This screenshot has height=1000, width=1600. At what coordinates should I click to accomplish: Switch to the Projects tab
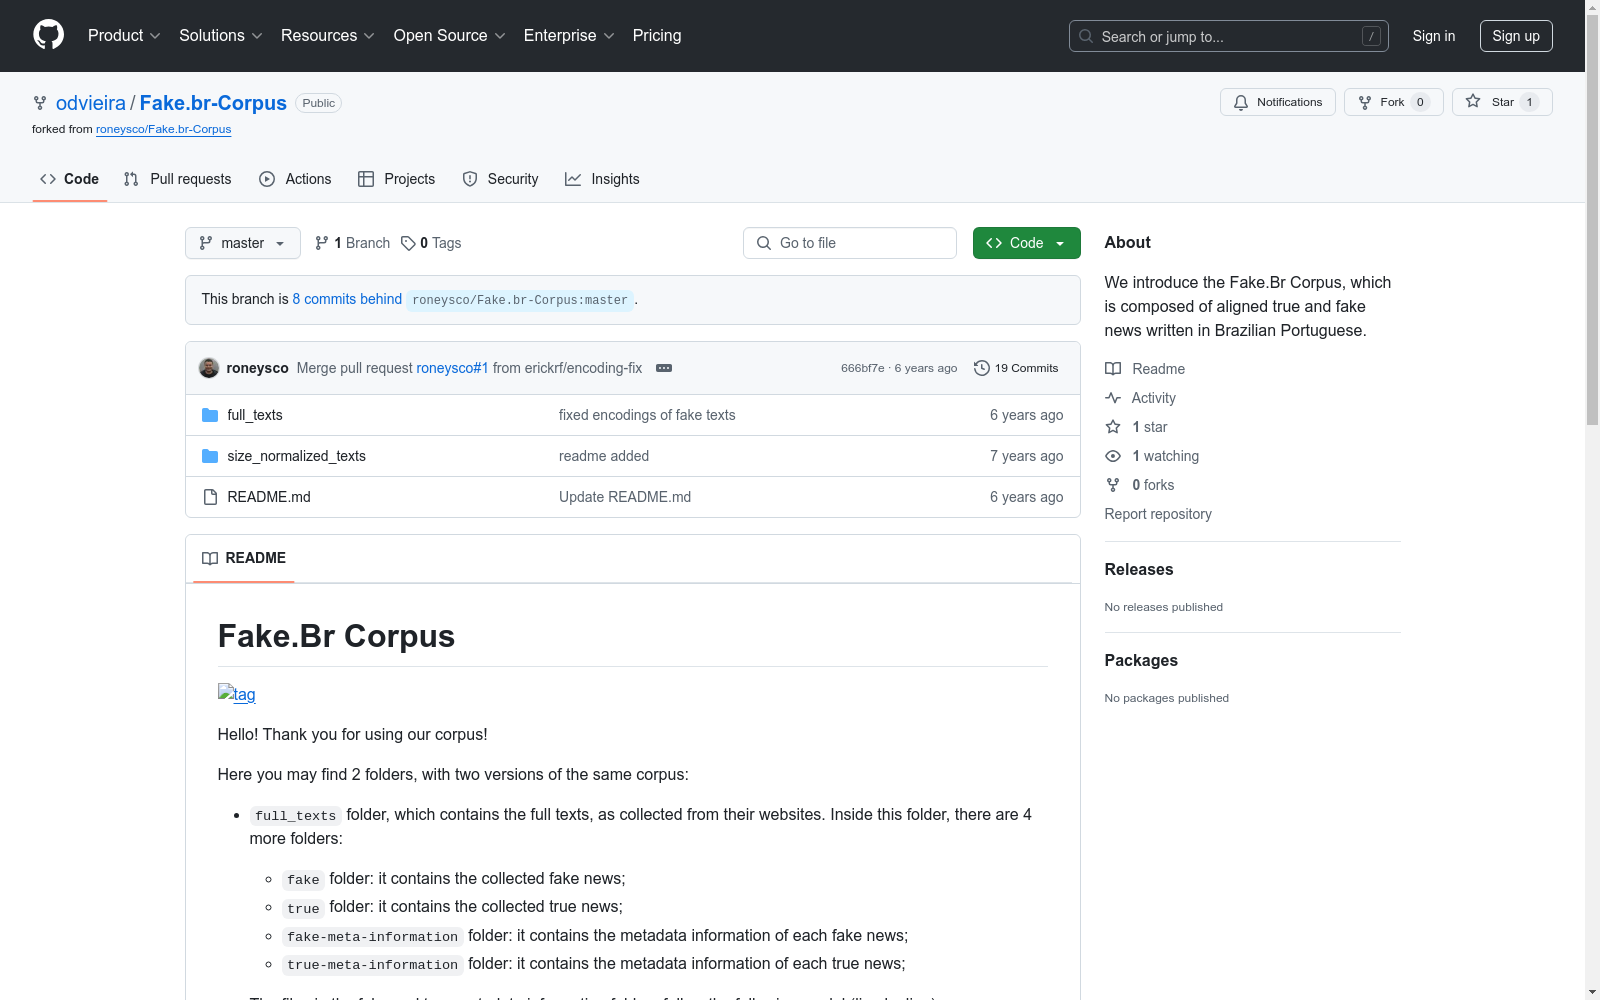pyautogui.click(x=397, y=179)
